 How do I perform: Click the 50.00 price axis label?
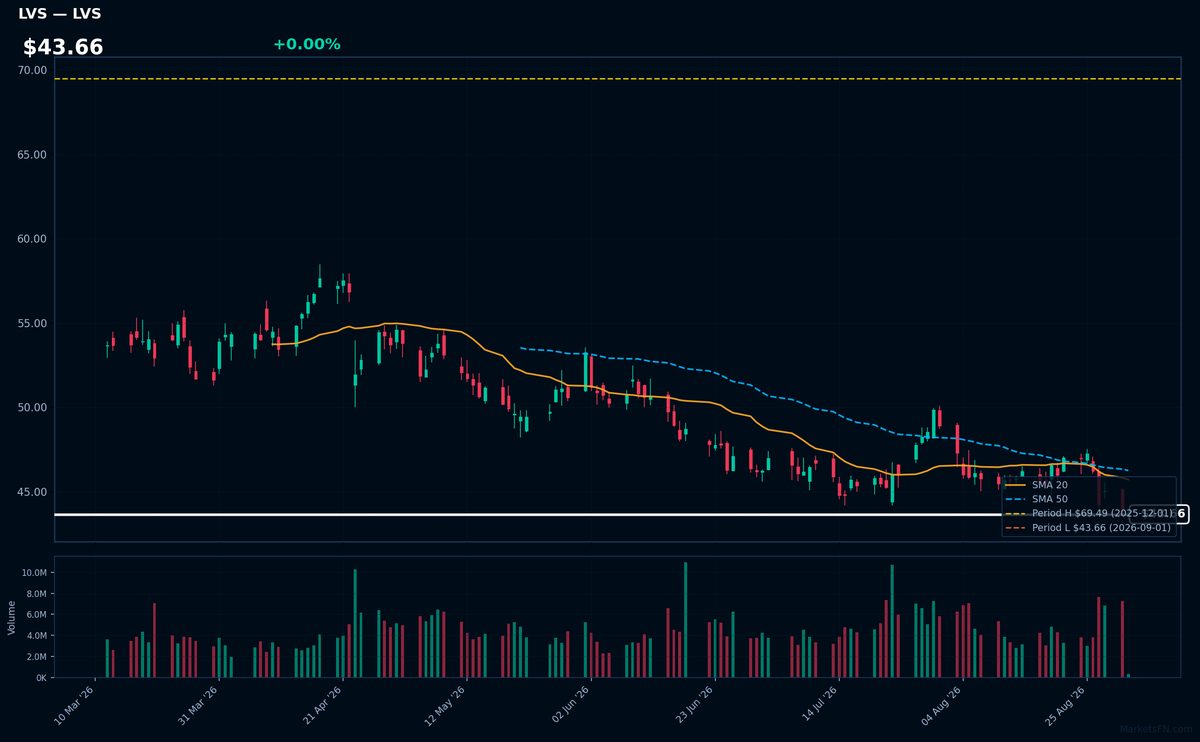pyautogui.click(x=32, y=407)
